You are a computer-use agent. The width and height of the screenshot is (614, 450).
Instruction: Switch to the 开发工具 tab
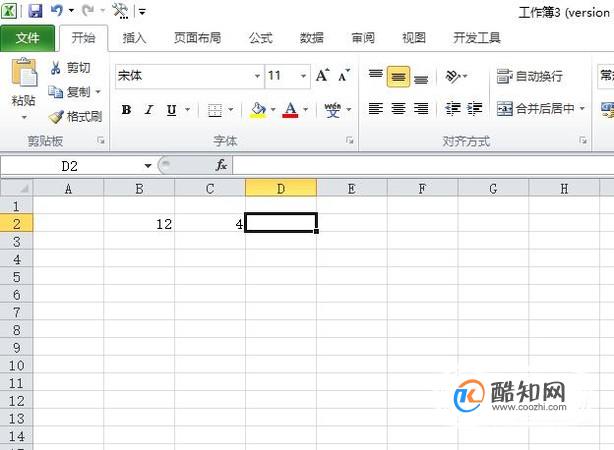[x=477, y=38]
